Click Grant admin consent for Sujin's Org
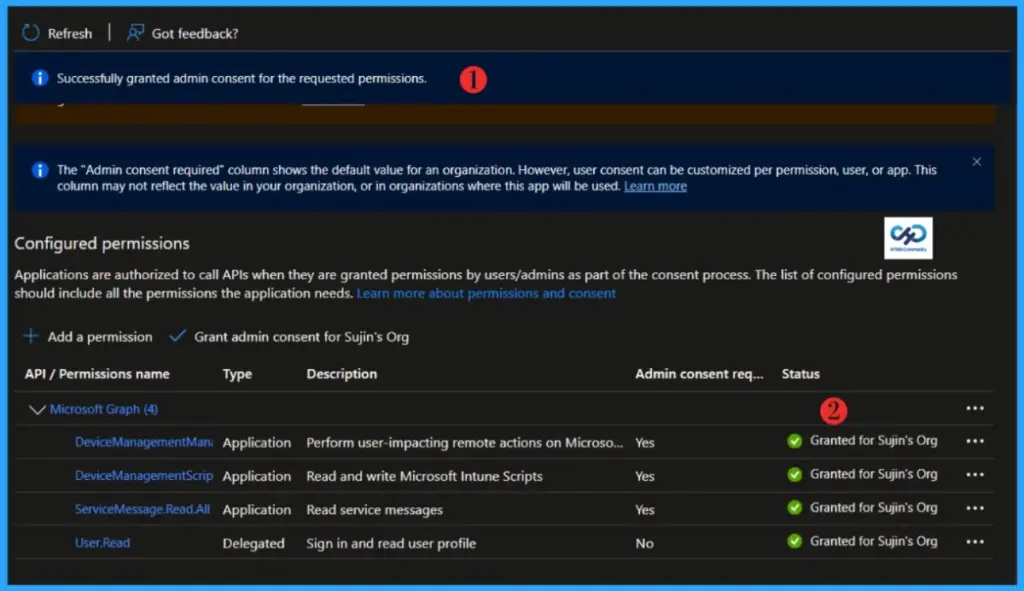This screenshot has height=591, width=1024. pyautogui.click(x=302, y=337)
